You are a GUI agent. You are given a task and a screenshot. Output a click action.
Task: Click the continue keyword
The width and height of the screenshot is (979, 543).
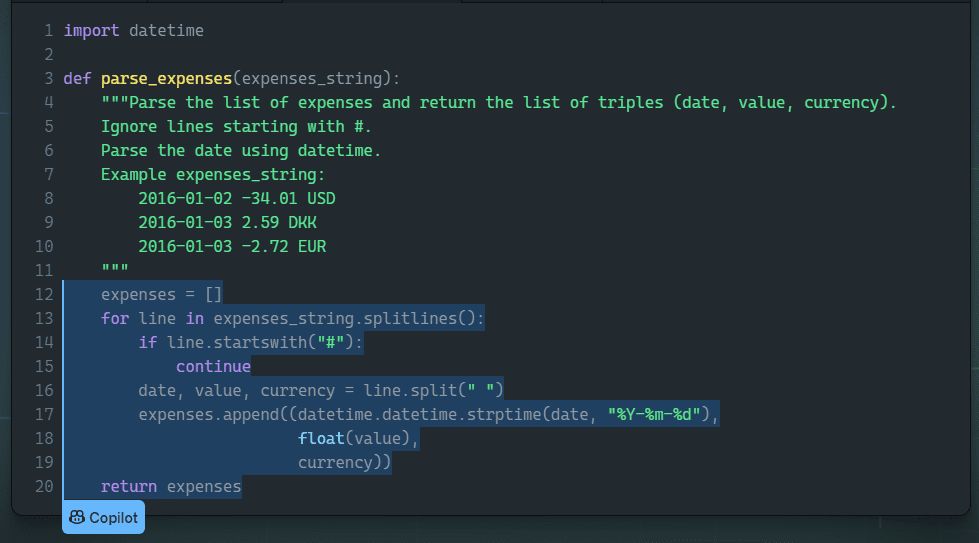point(213,367)
